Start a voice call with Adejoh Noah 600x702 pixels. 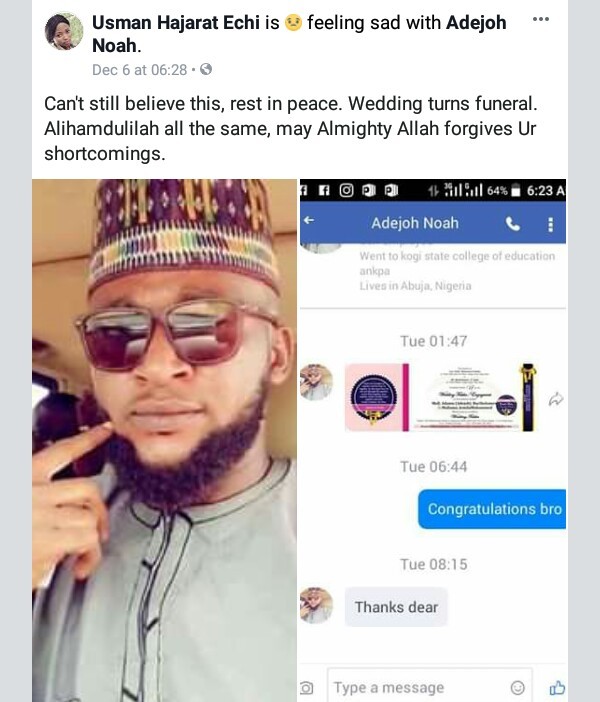pyautogui.click(x=514, y=224)
